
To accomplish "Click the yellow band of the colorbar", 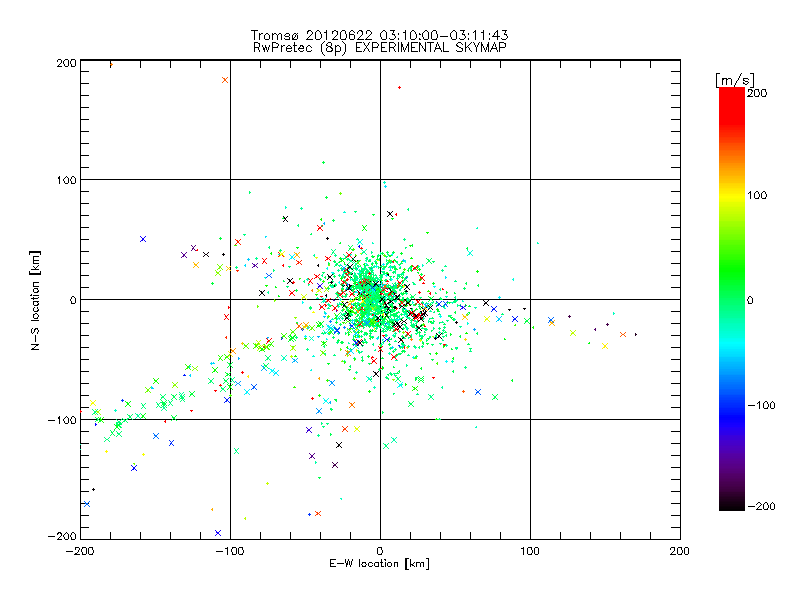I will pos(732,195).
